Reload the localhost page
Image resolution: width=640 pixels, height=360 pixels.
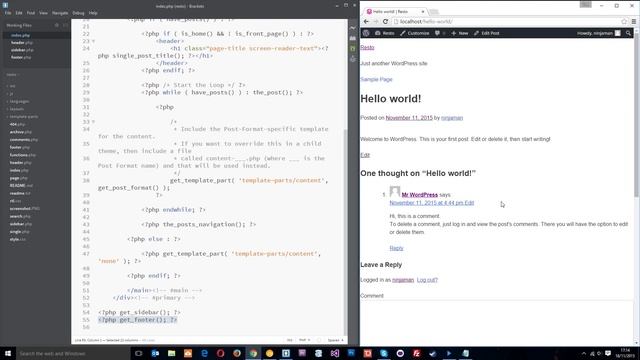[385, 22]
